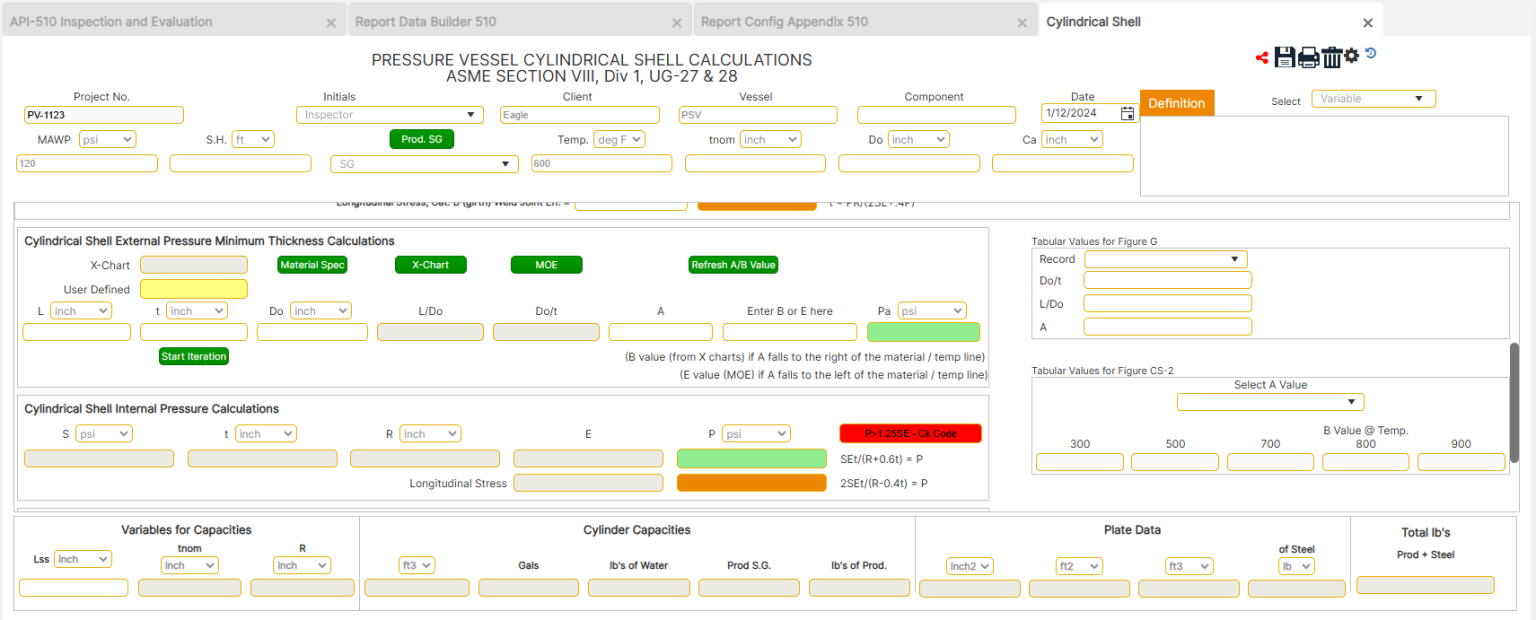
Task: Open the Record dropdown under Tabular Values for Figure G
Action: [1165, 258]
